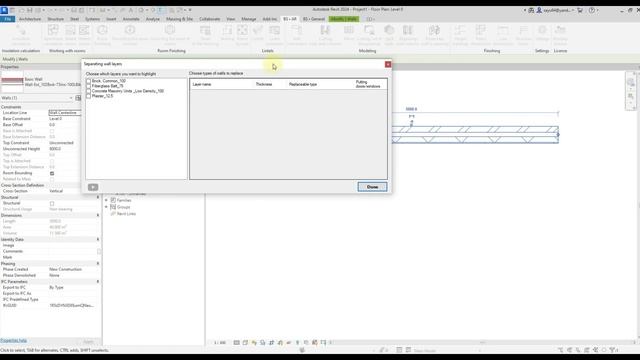This screenshot has width=640, height=360.
Task: Toggle the Room Bounding checkbox
Action: 52,173
